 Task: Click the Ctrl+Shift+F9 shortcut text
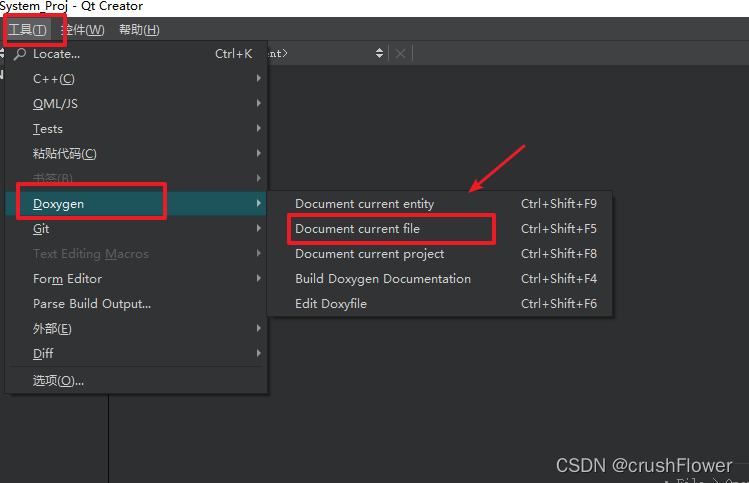click(x=559, y=204)
